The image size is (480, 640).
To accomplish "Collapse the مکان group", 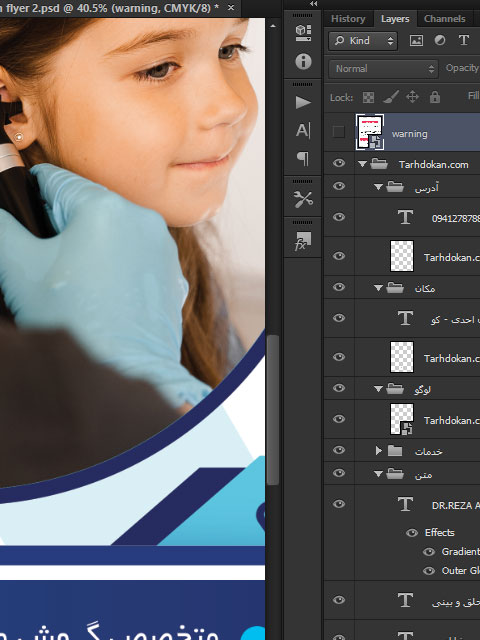I will [378, 288].
